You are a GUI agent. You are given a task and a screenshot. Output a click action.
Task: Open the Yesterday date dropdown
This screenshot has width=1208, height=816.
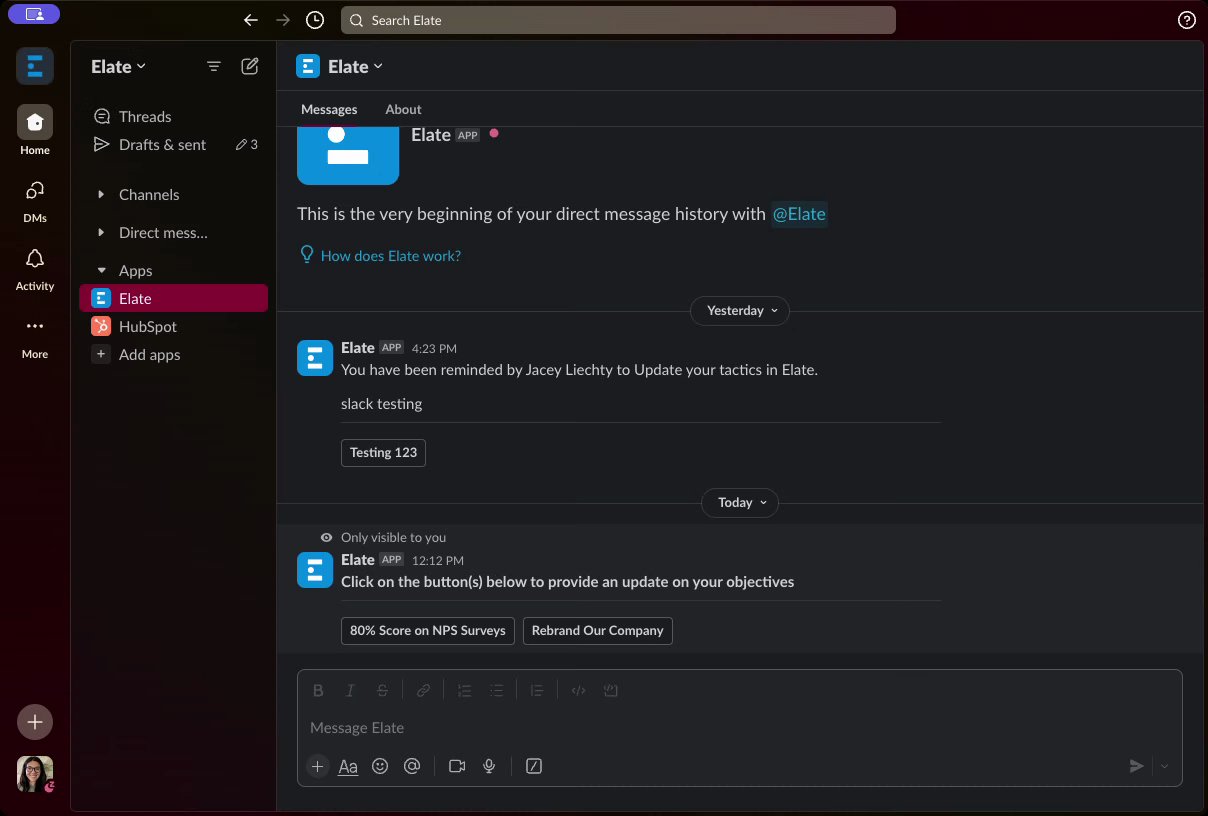(x=740, y=311)
